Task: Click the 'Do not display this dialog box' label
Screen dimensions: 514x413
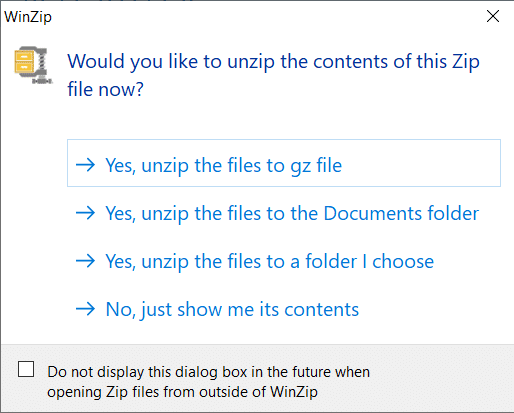Action: pyautogui.click(x=208, y=372)
